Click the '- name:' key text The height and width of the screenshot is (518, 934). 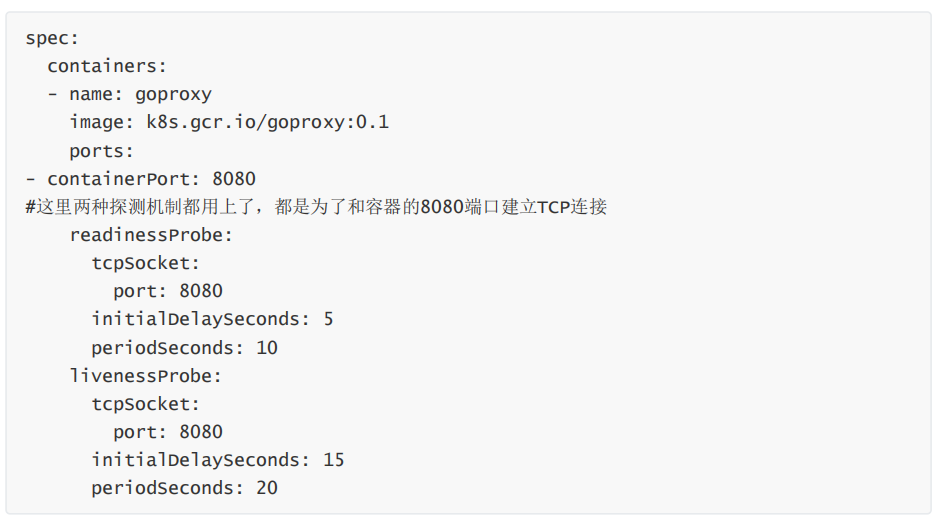point(85,94)
